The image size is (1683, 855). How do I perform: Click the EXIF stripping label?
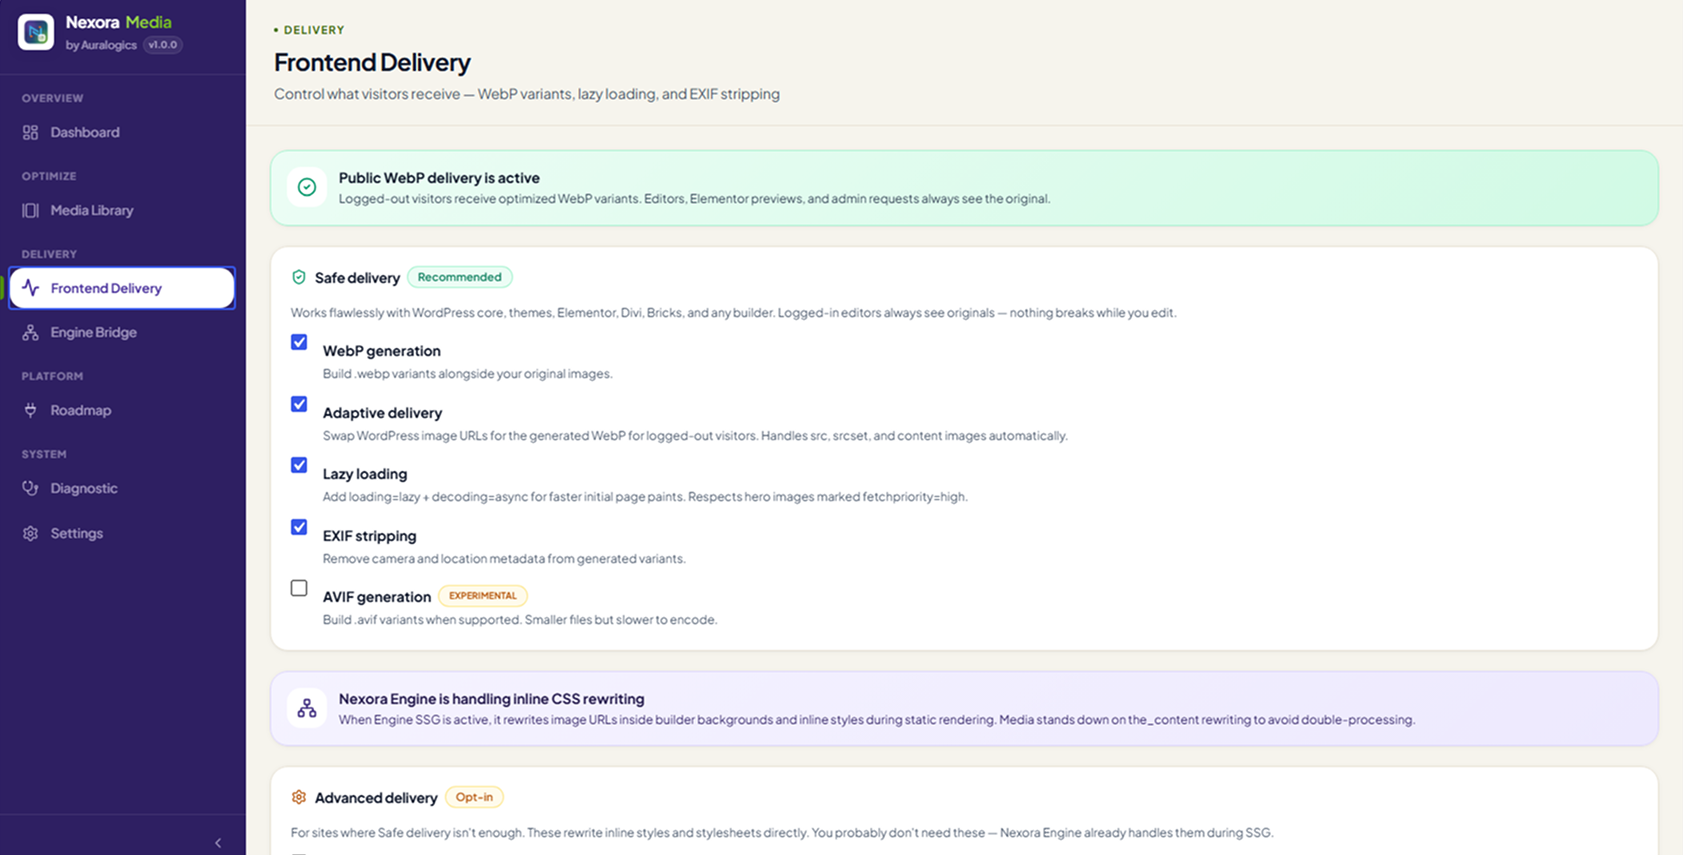coord(370,536)
